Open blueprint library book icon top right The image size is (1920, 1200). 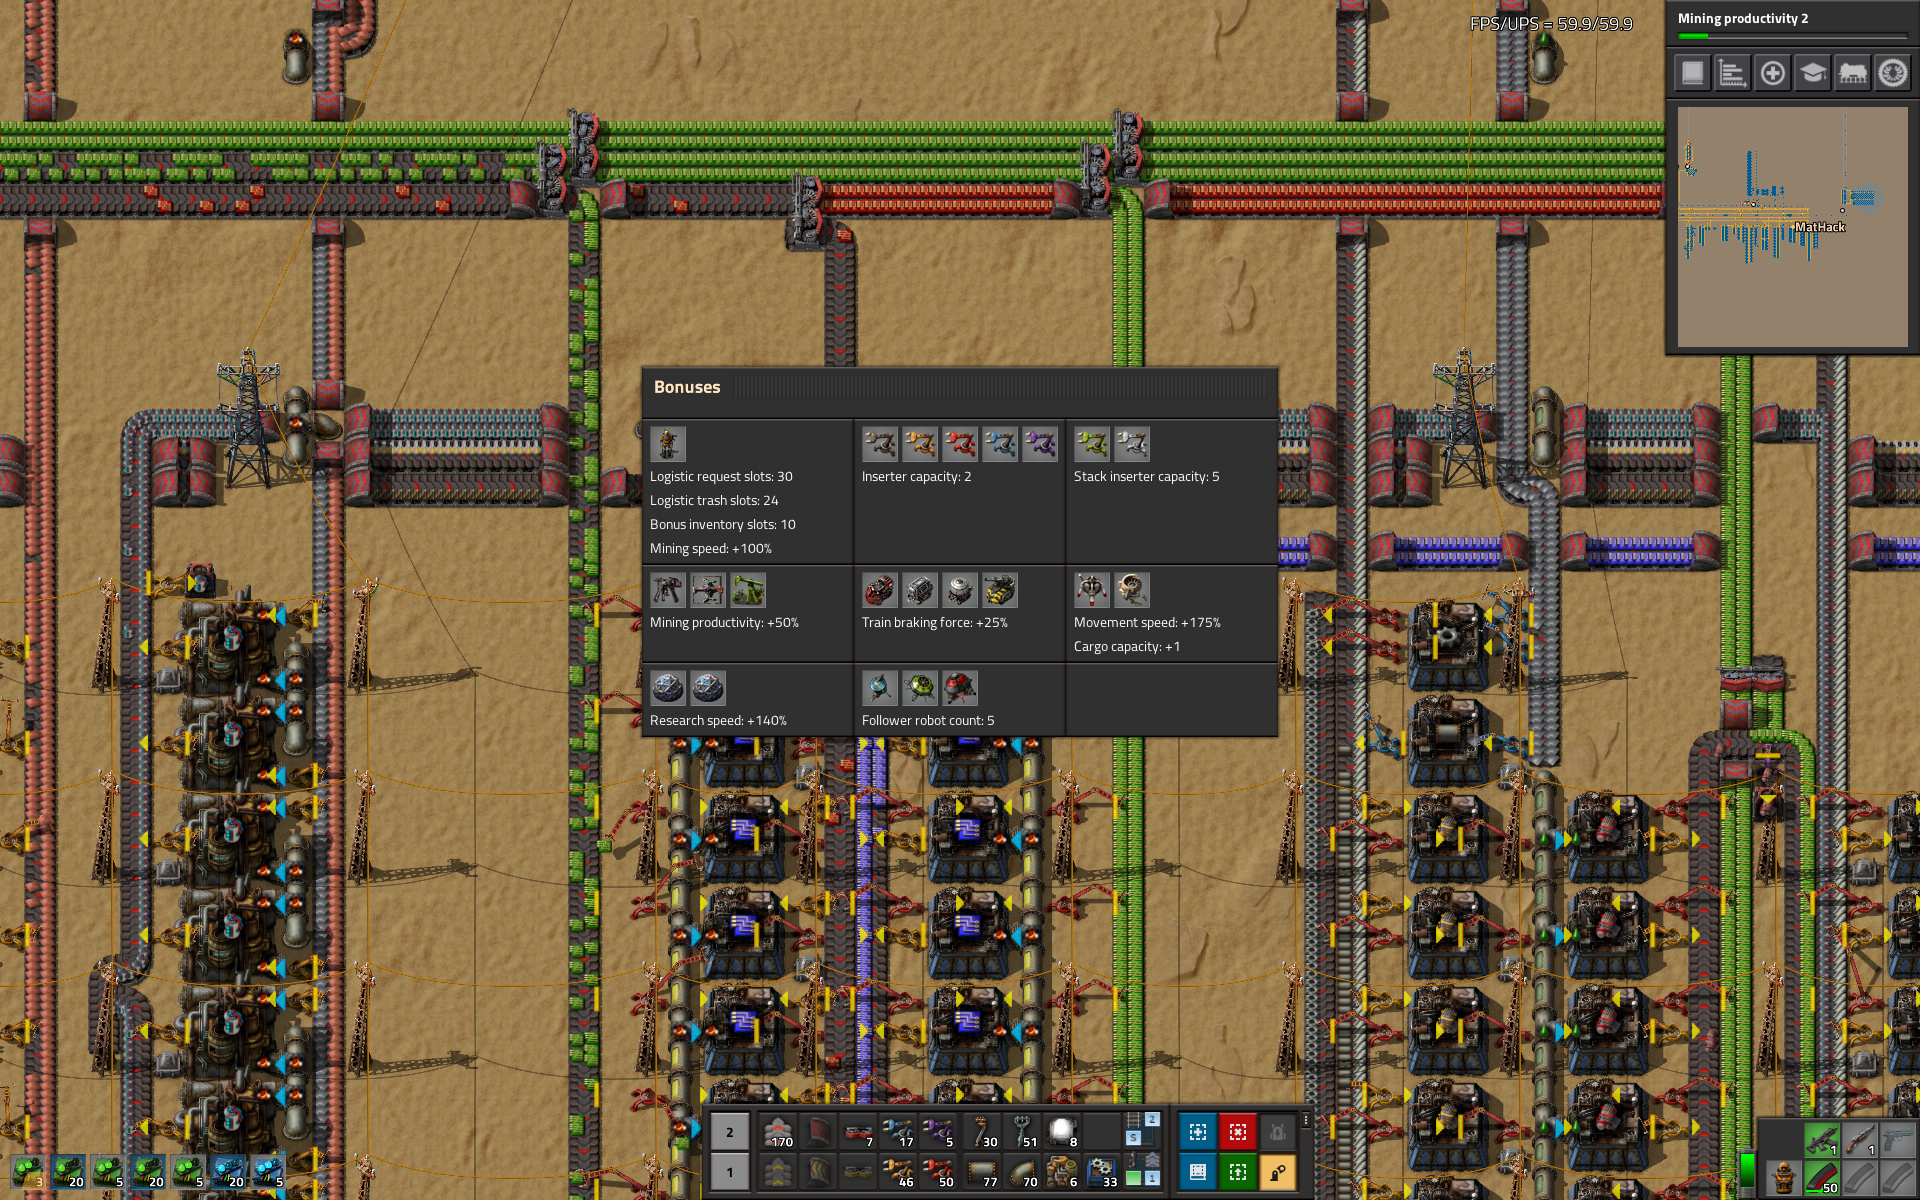pyautogui.click(x=1692, y=73)
